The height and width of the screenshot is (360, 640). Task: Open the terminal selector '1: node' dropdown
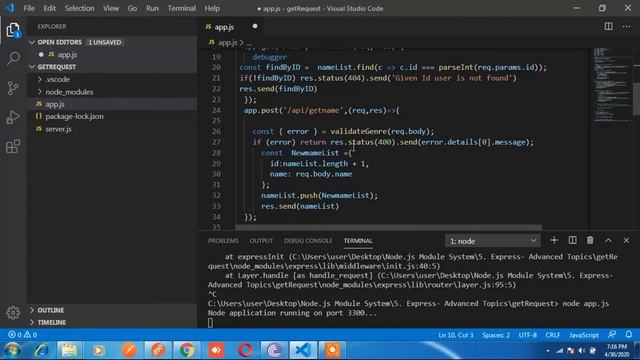[x=493, y=241]
